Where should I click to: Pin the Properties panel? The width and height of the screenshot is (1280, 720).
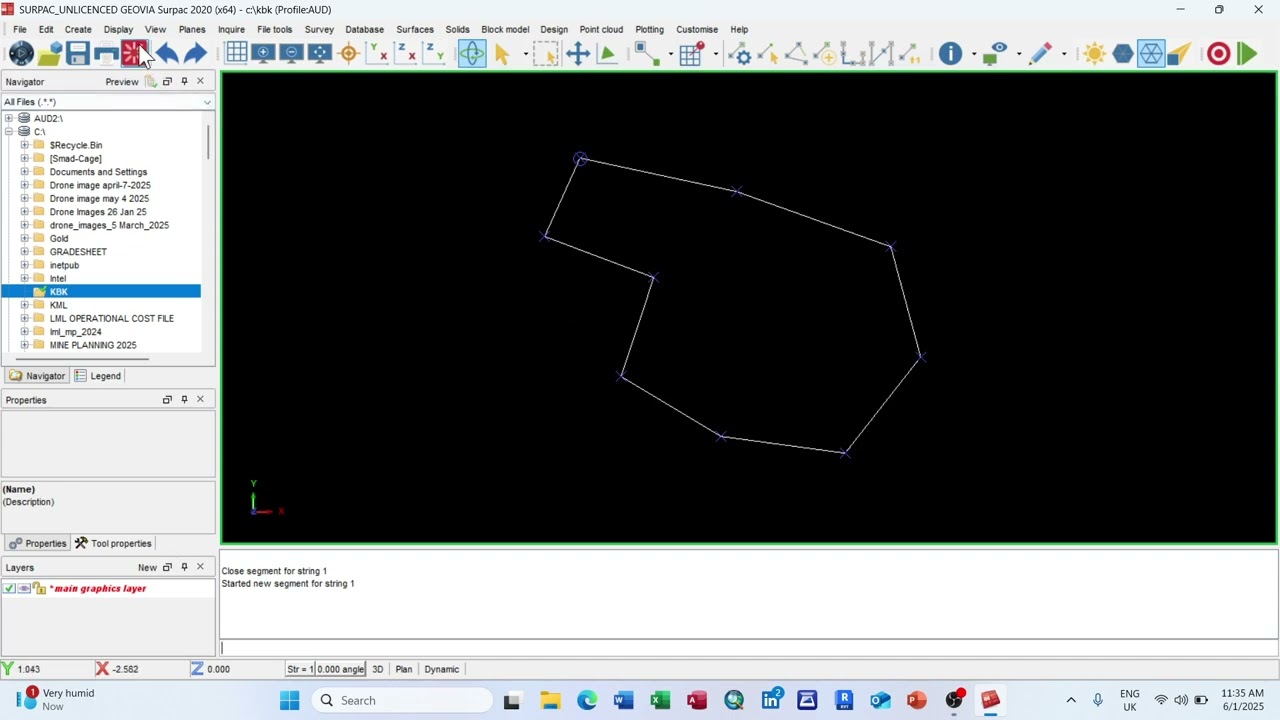click(x=184, y=399)
